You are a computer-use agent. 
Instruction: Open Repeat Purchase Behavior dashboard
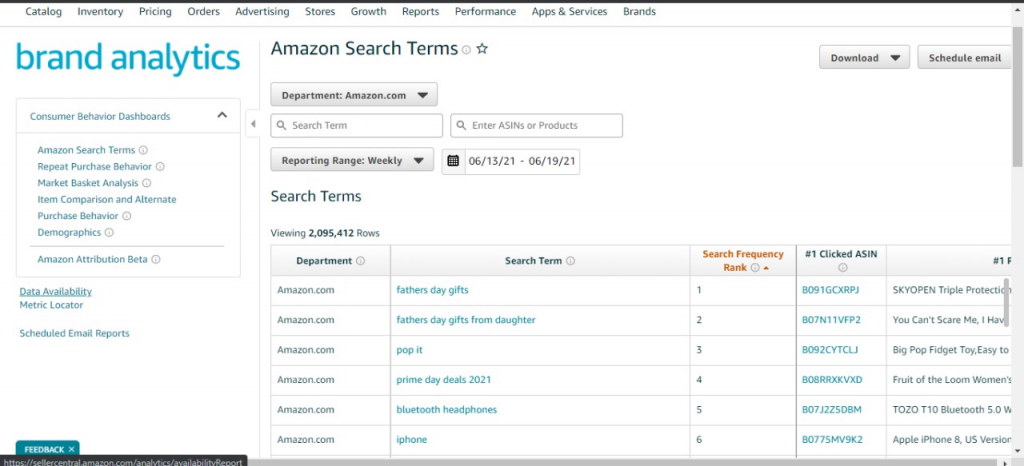point(95,166)
